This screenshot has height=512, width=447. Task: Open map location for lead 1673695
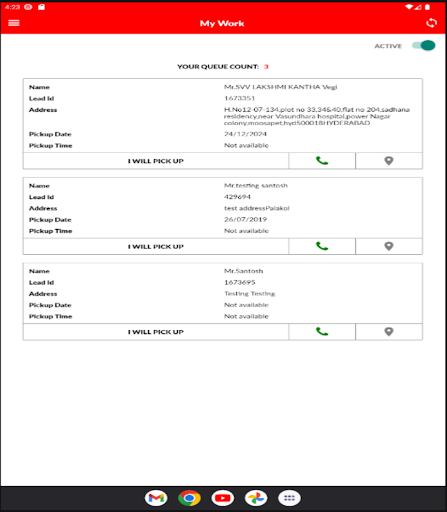pos(389,332)
